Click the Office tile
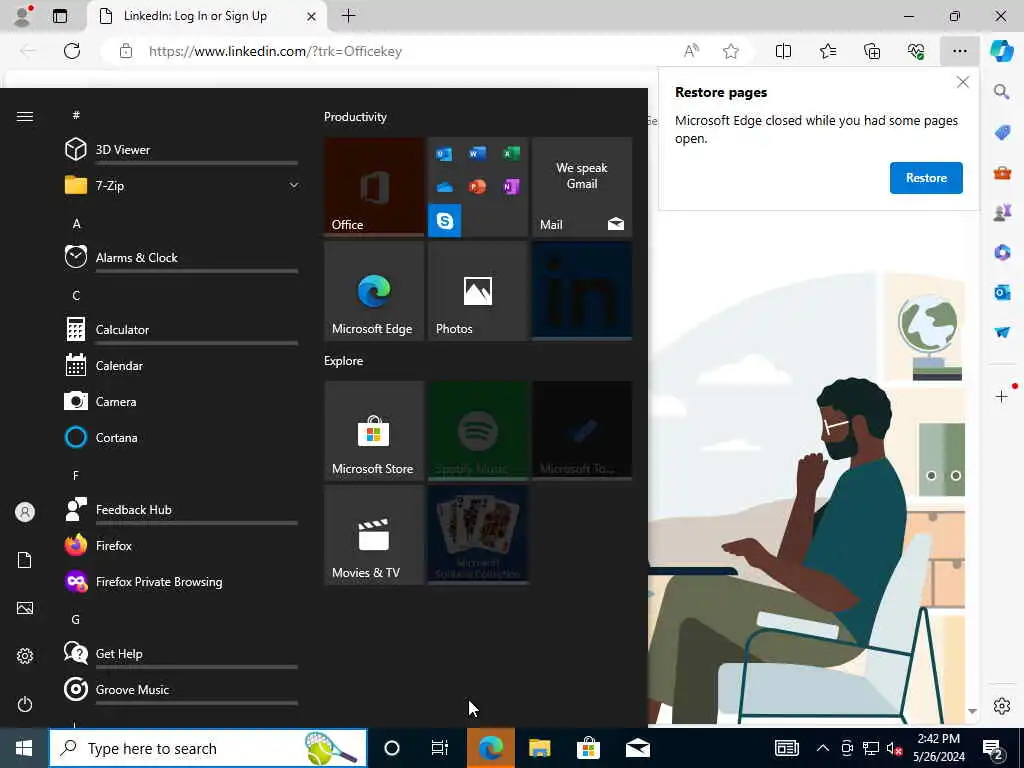Screen dimensions: 1024x768 click(x=374, y=187)
